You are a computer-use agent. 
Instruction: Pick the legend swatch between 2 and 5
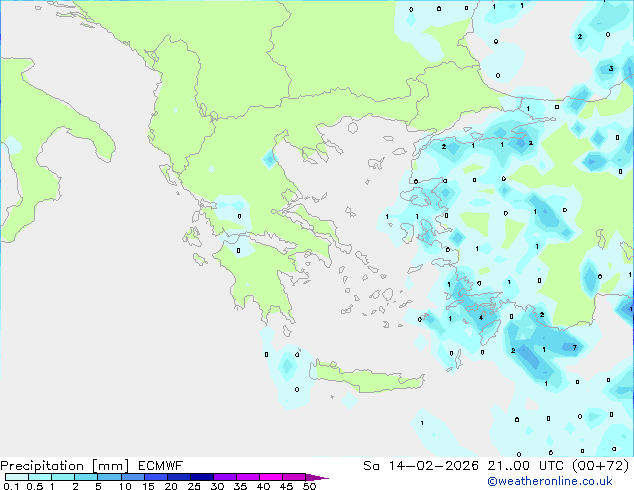[86, 477]
